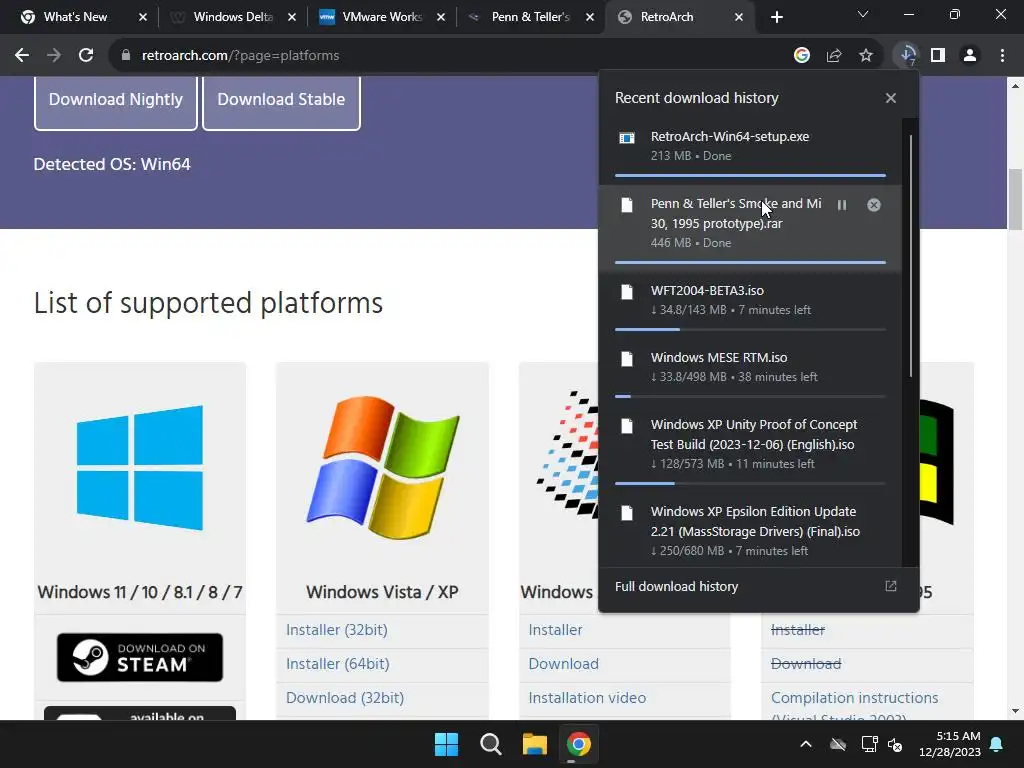The image size is (1024, 768).
Task: Pause the Penn & Teller's rar download
Action: tap(842, 205)
